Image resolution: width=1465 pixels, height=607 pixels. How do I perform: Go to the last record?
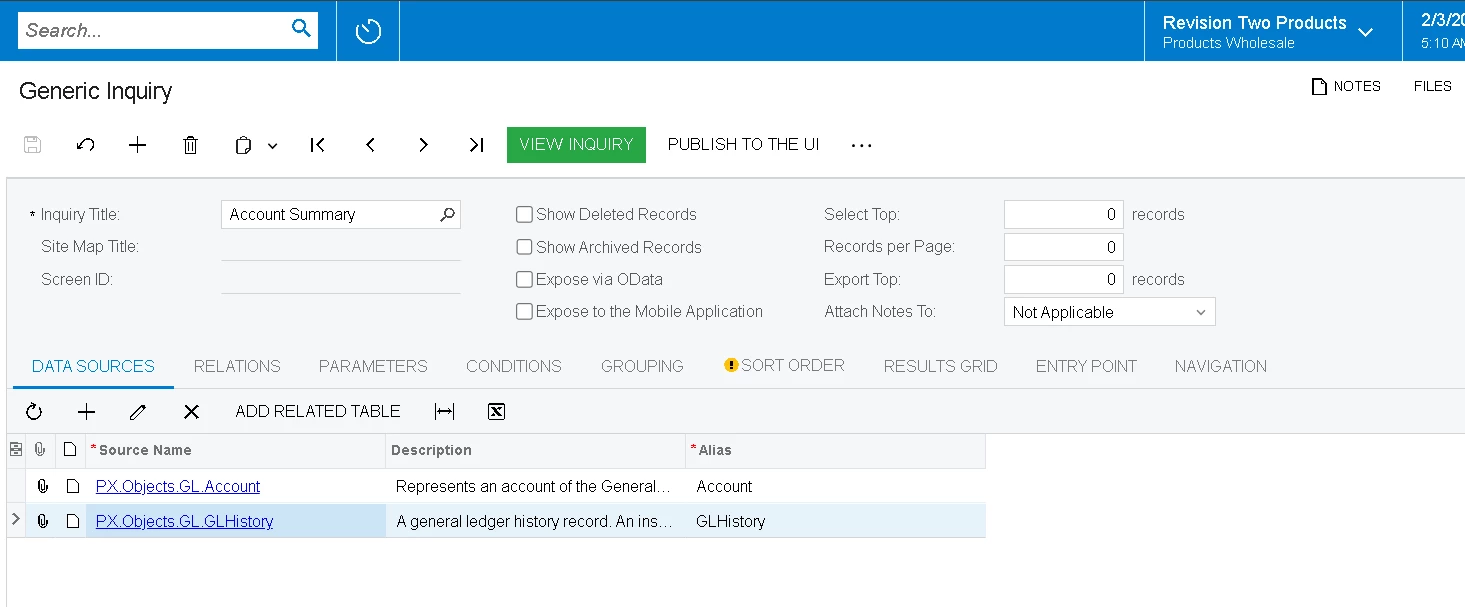[476, 145]
